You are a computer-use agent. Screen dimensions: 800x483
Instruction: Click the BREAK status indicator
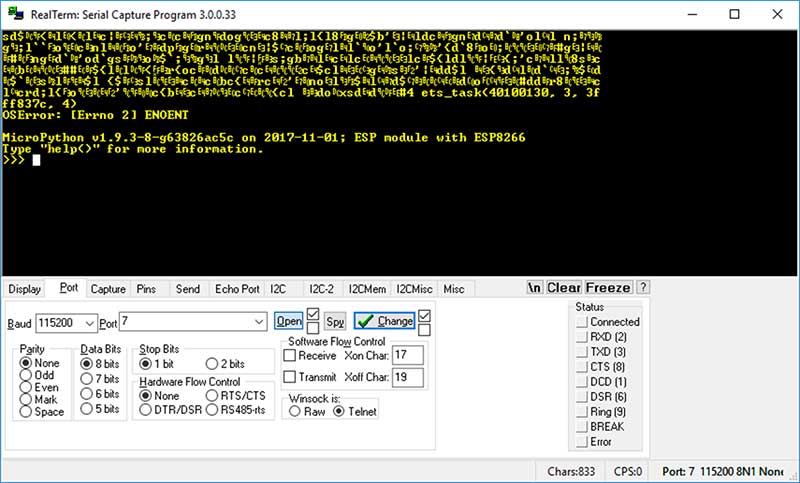pyautogui.click(x=581, y=426)
